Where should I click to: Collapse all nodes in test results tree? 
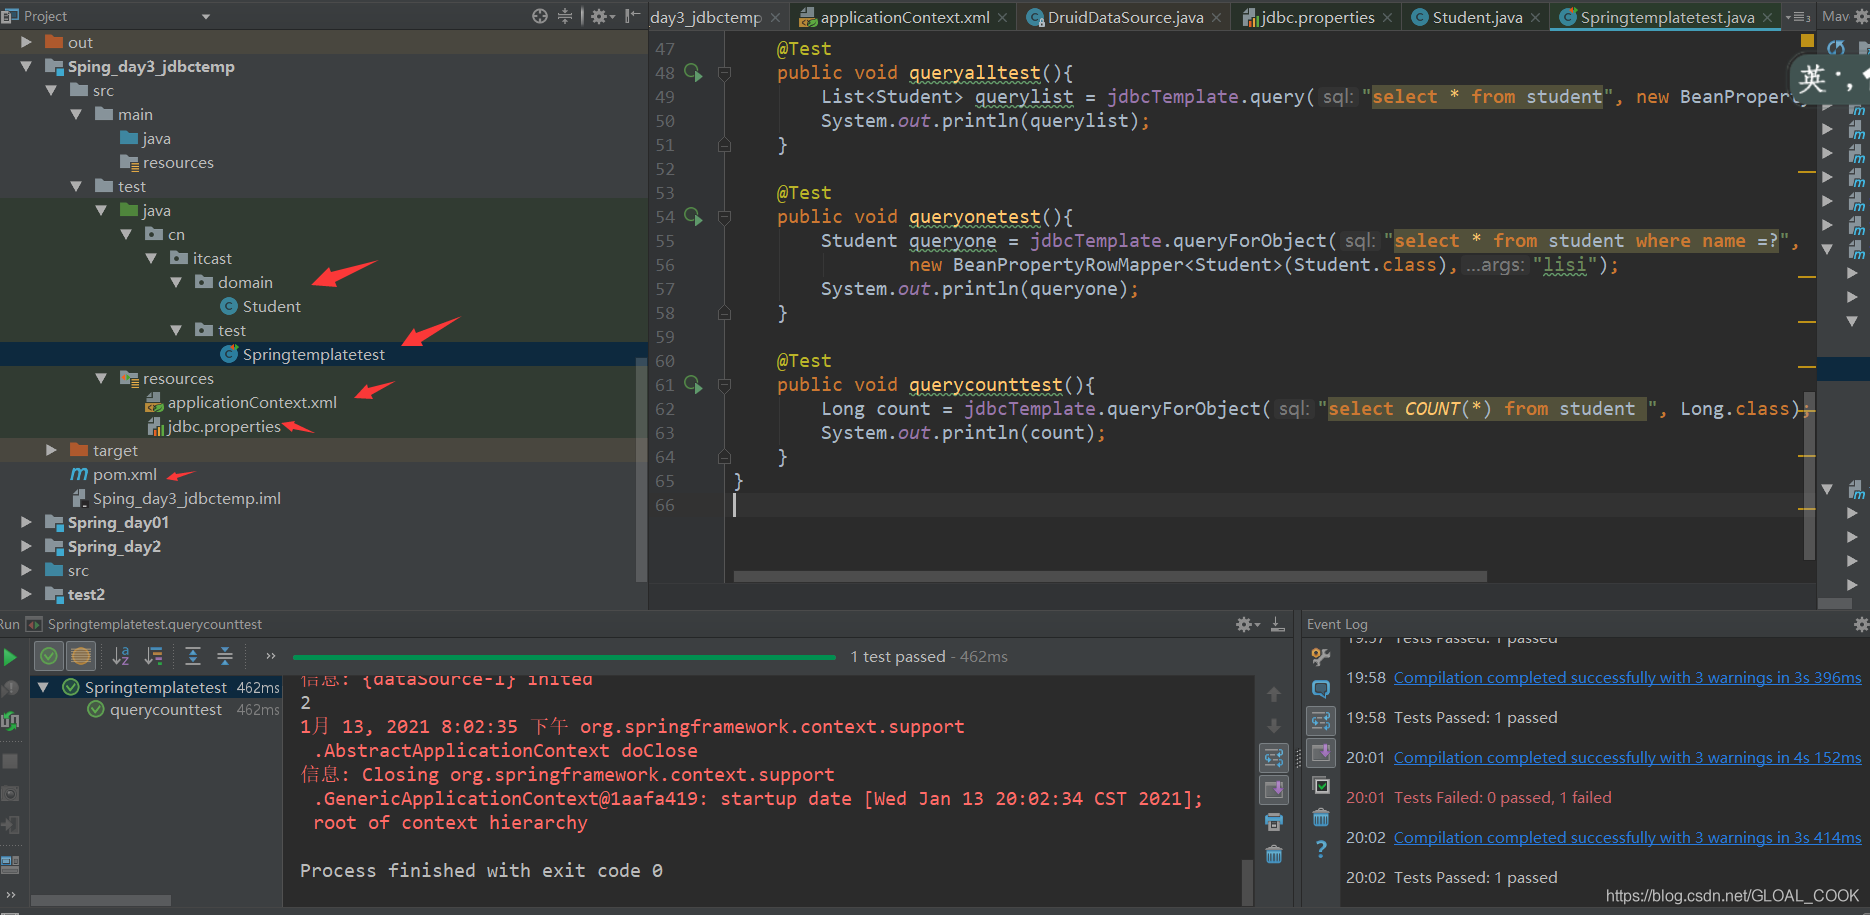click(225, 657)
